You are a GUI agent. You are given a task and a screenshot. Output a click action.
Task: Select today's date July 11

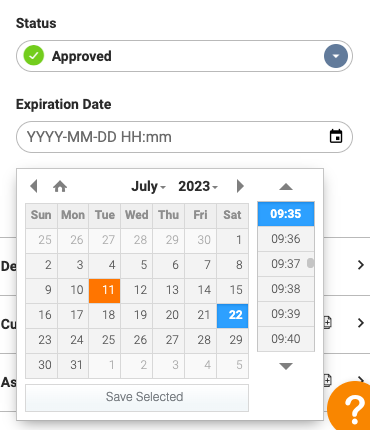point(105,290)
